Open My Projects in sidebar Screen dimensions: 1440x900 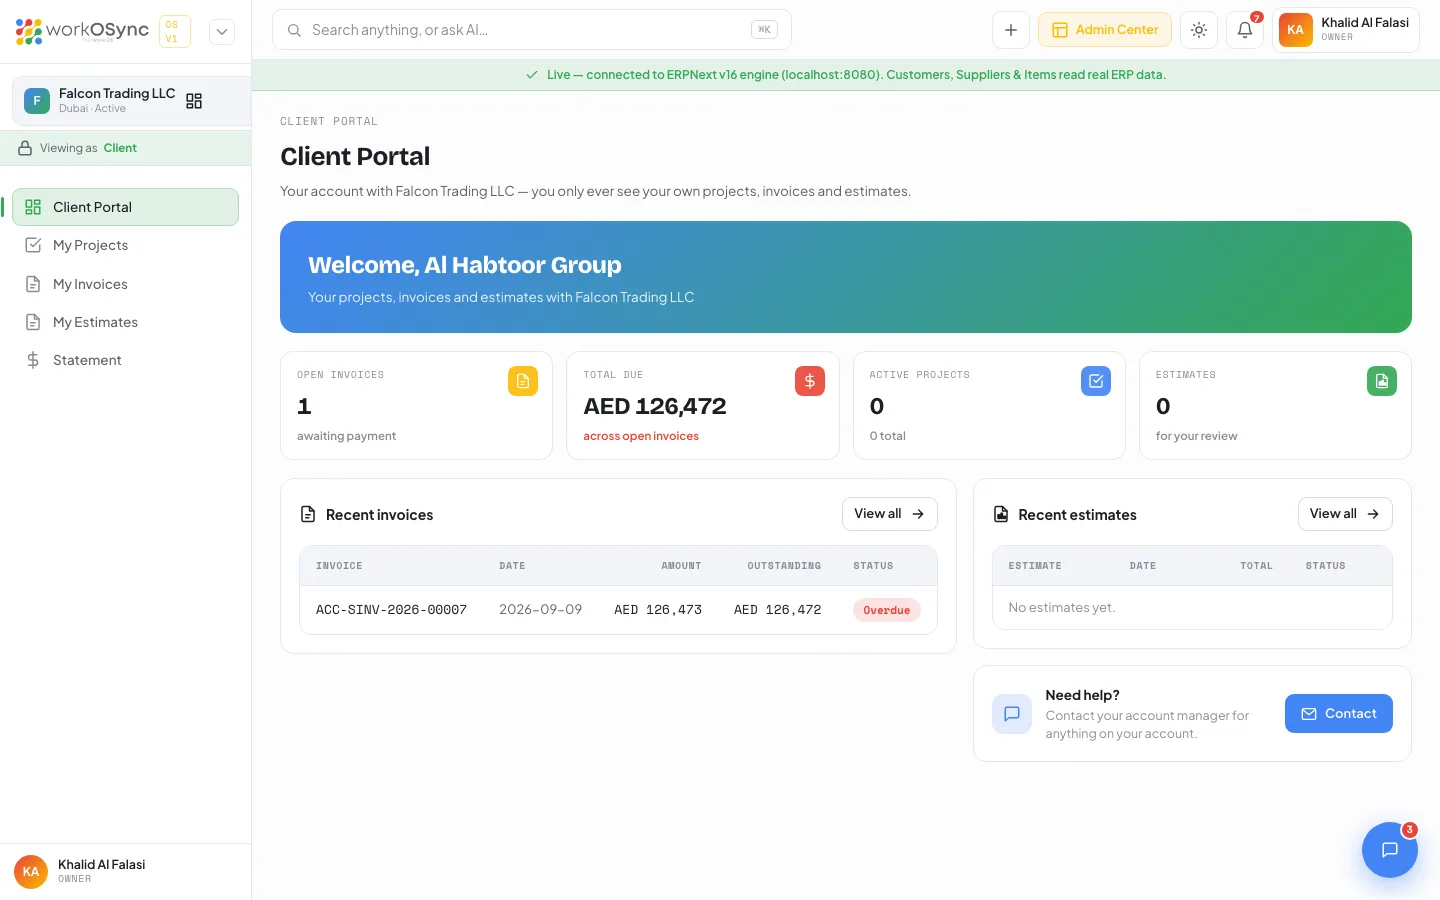coord(126,245)
